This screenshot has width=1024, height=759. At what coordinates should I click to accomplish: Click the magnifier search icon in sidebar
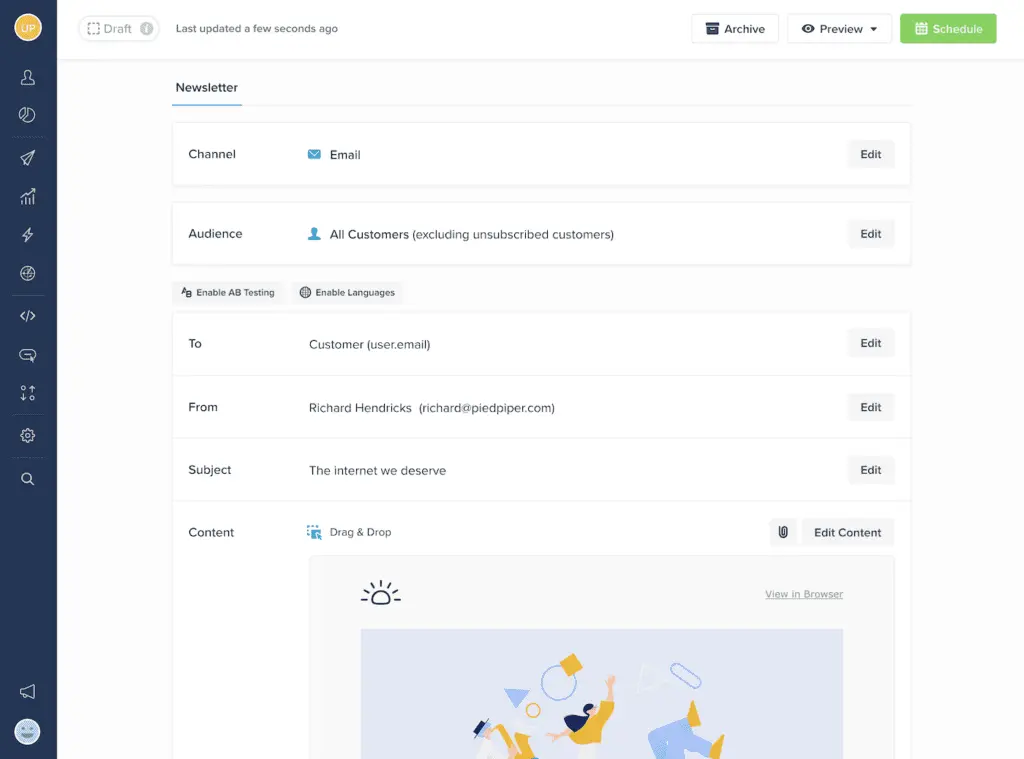coord(28,479)
